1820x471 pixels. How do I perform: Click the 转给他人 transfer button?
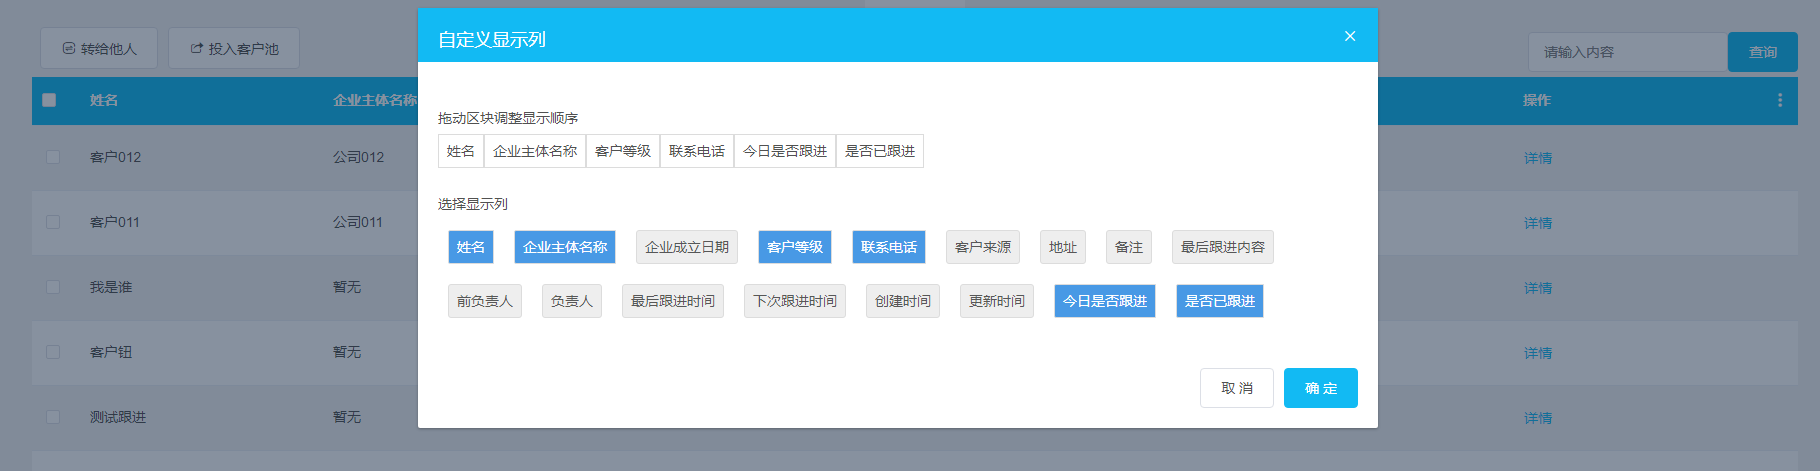(99, 48)
